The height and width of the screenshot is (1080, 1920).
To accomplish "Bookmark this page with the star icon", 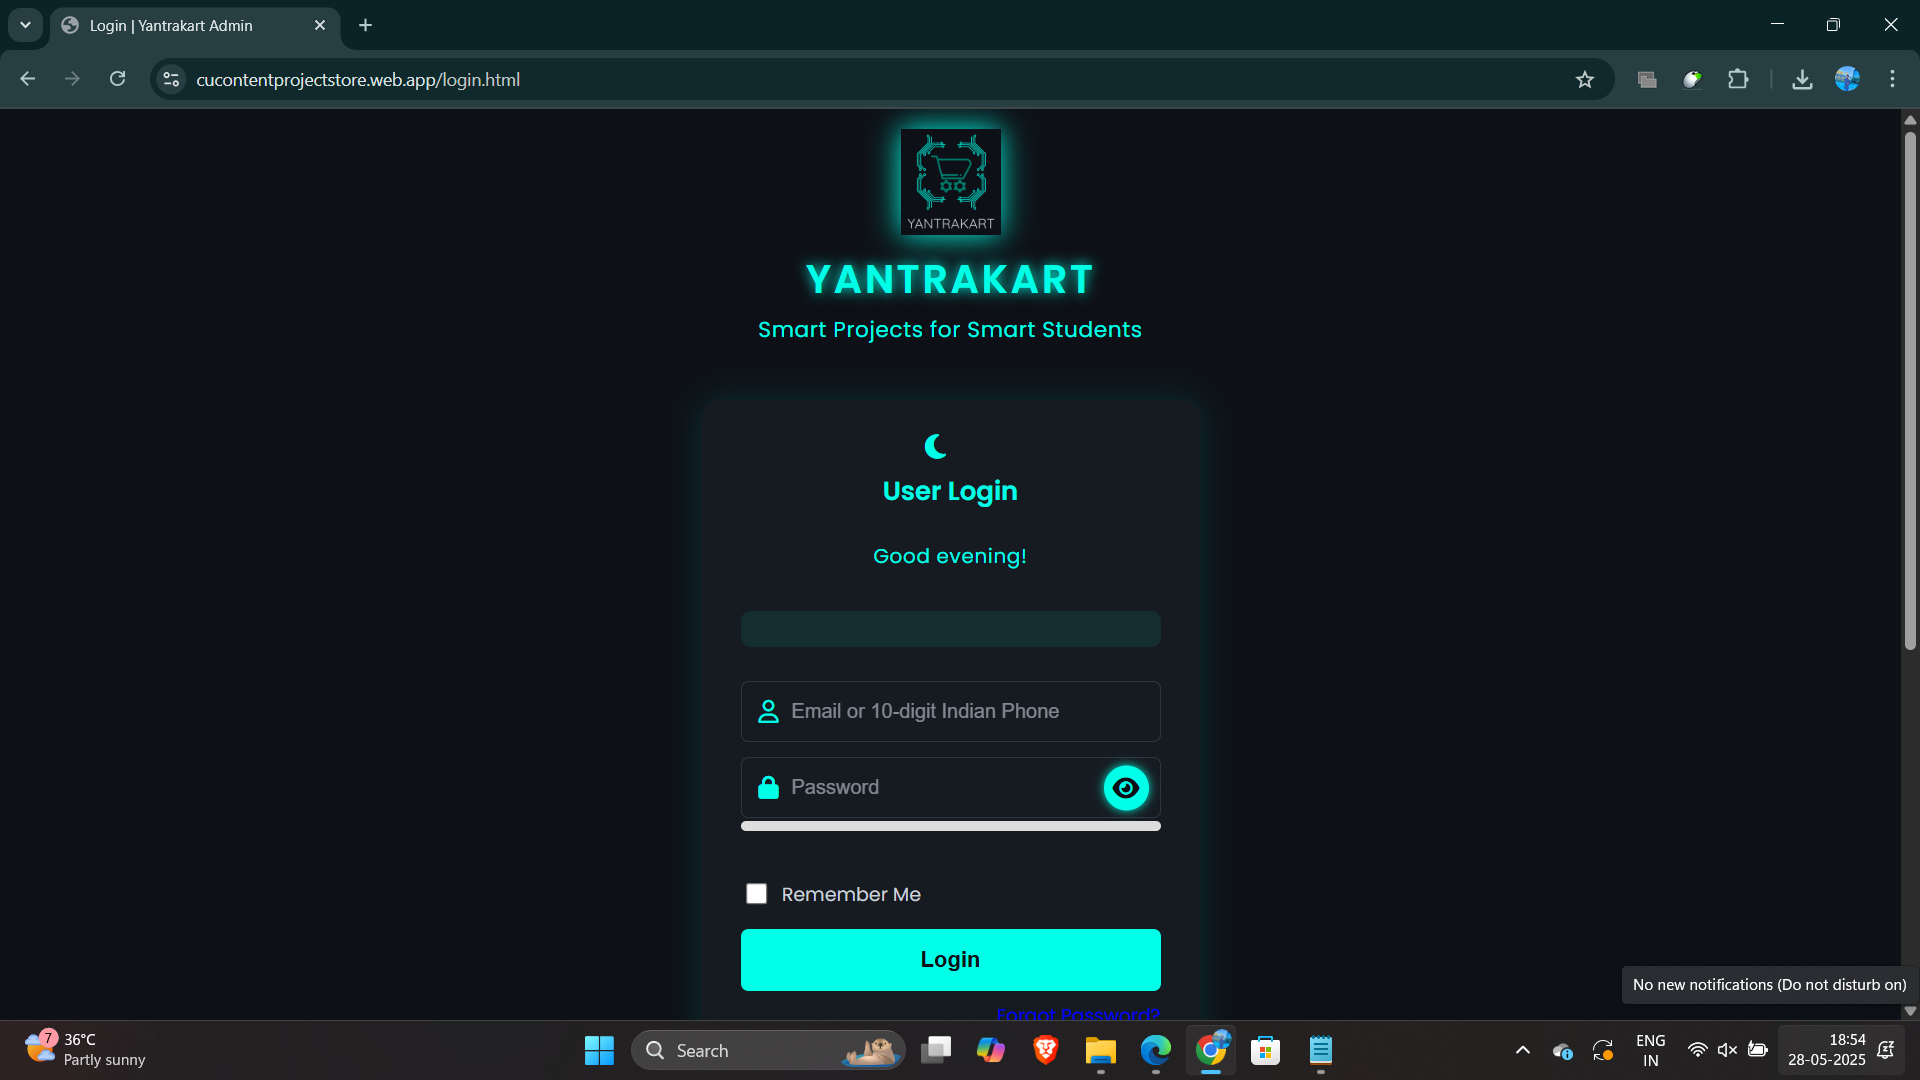I will [1585, 80].
